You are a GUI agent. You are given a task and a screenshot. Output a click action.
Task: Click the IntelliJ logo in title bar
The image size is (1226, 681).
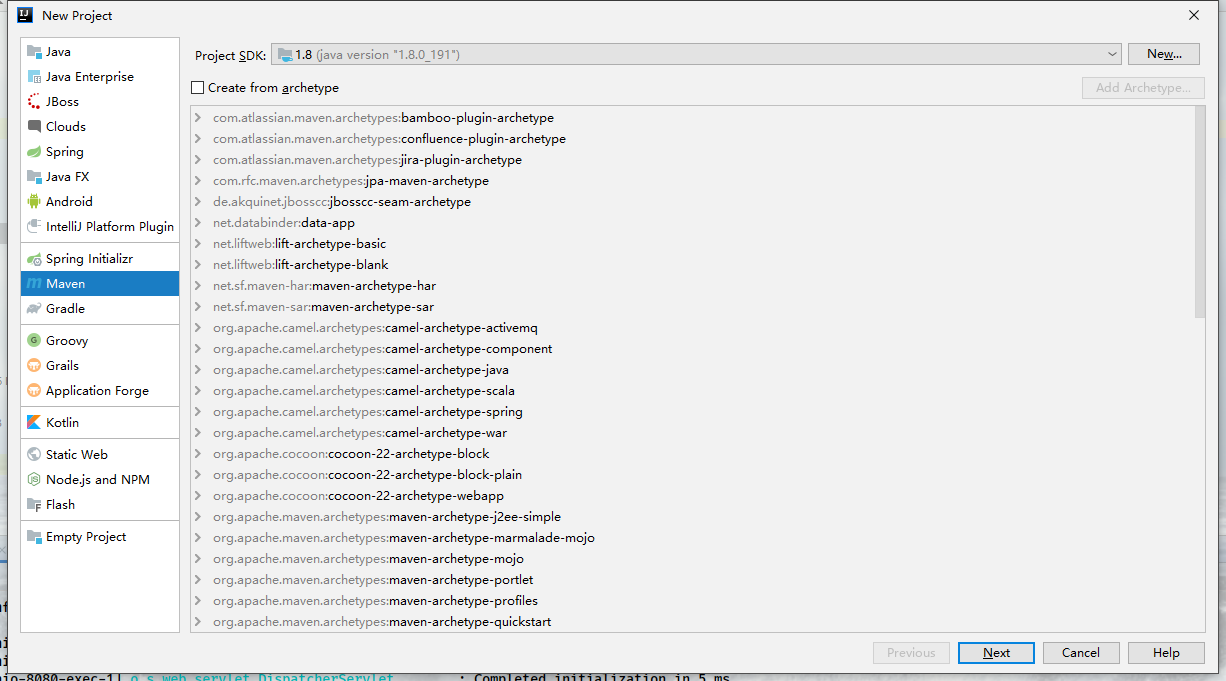pyautogui.click(x=25, y=15)
